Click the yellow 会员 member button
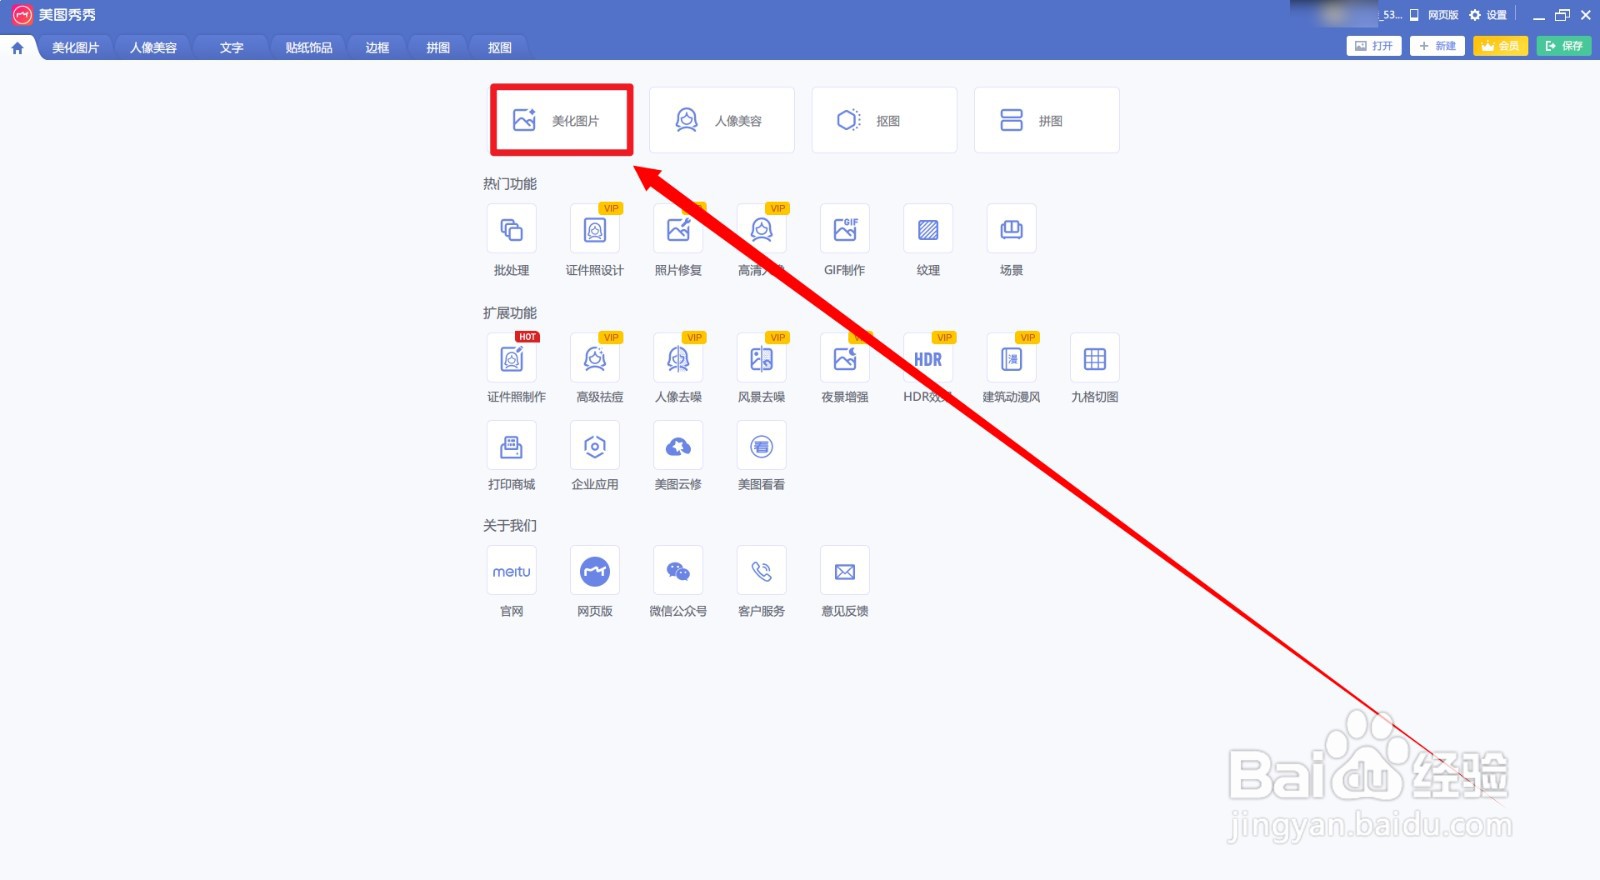 pyautogui.click(x=1500, y=46)
